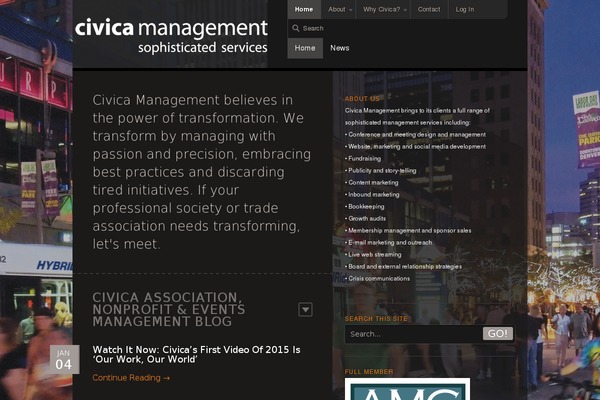Open the About menu dropdown arrow
600x400 pixels.
(x=351, y=10)
